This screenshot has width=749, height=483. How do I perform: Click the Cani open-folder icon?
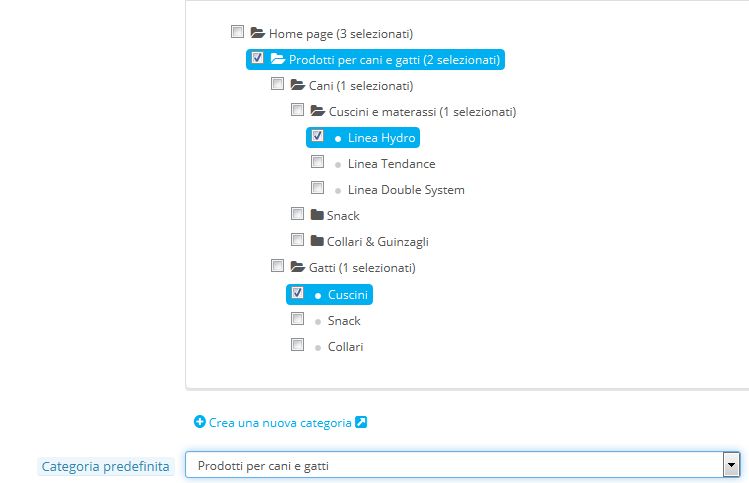click(x=298, y=85)
